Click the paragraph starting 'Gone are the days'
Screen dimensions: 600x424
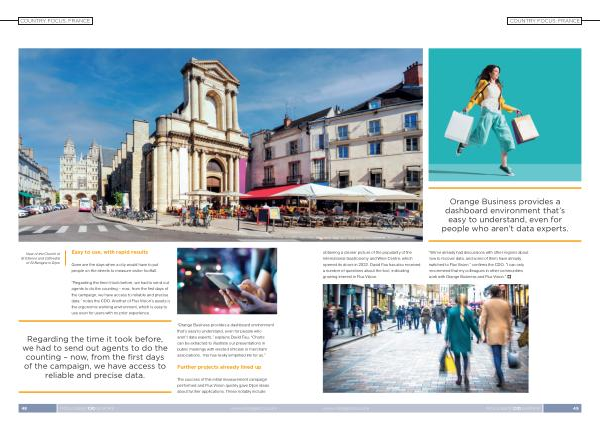114,267
